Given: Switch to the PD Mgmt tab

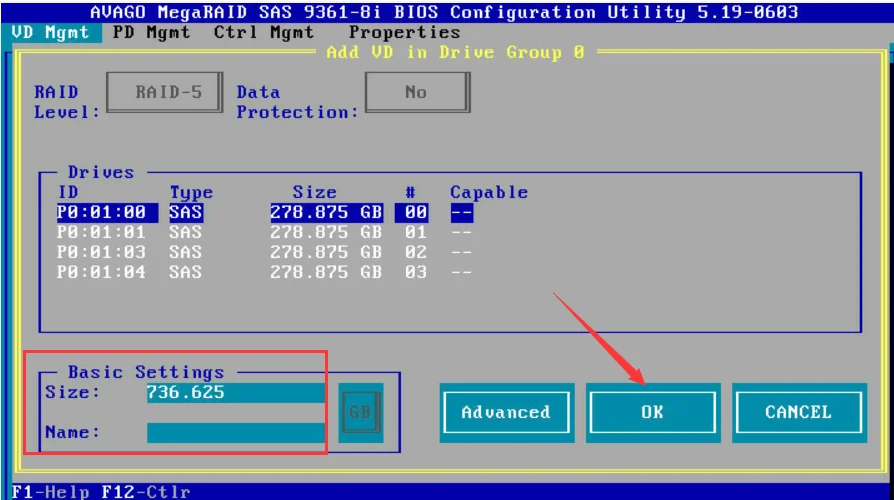Looking at the screenshot, I should (x=151, y=32).
